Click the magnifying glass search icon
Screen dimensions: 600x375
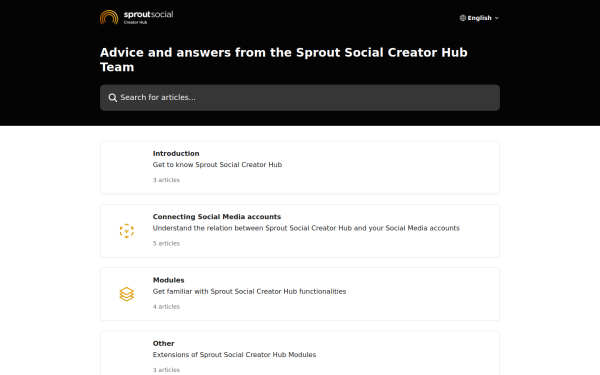(112, 98)
